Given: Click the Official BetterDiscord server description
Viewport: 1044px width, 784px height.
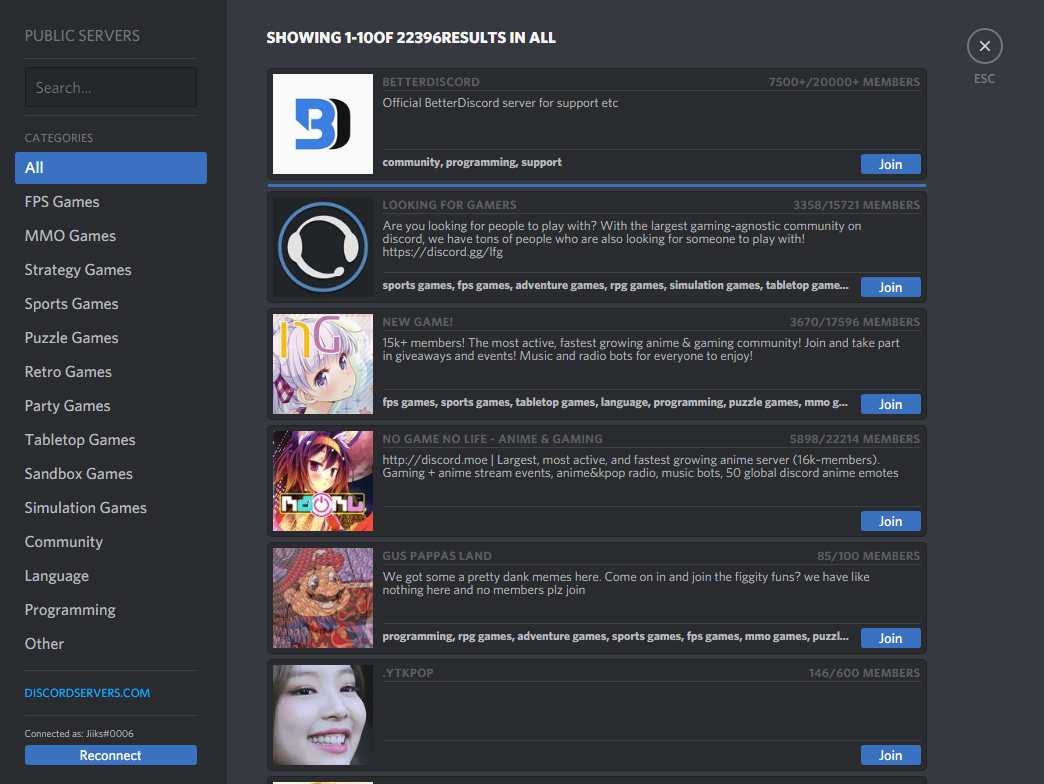Looking at the screenshot, I should (500, 103).
